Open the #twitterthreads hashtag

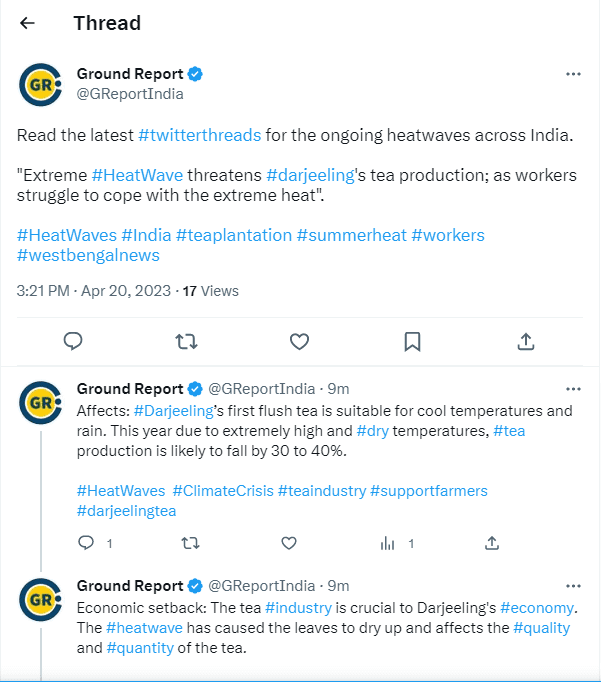[200, 135]
